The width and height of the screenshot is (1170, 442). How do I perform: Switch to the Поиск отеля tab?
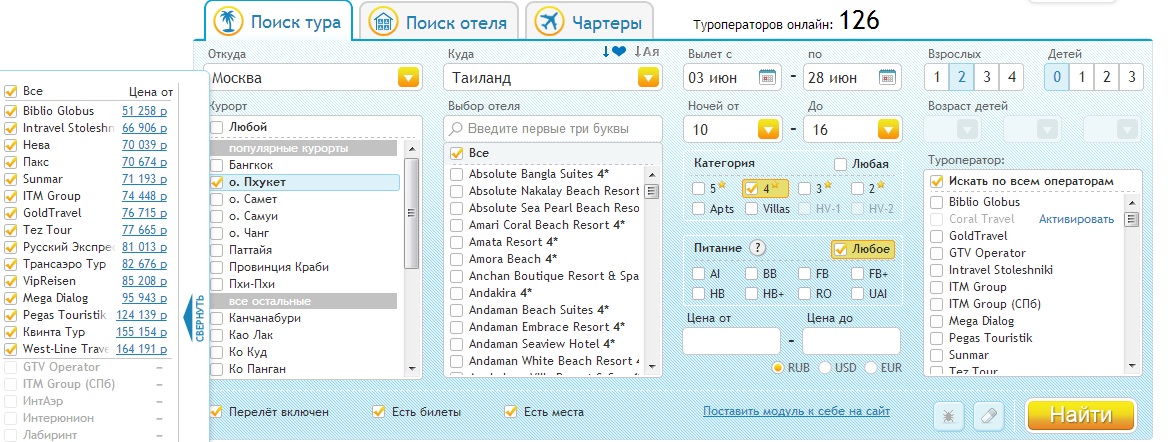(437, 22)
